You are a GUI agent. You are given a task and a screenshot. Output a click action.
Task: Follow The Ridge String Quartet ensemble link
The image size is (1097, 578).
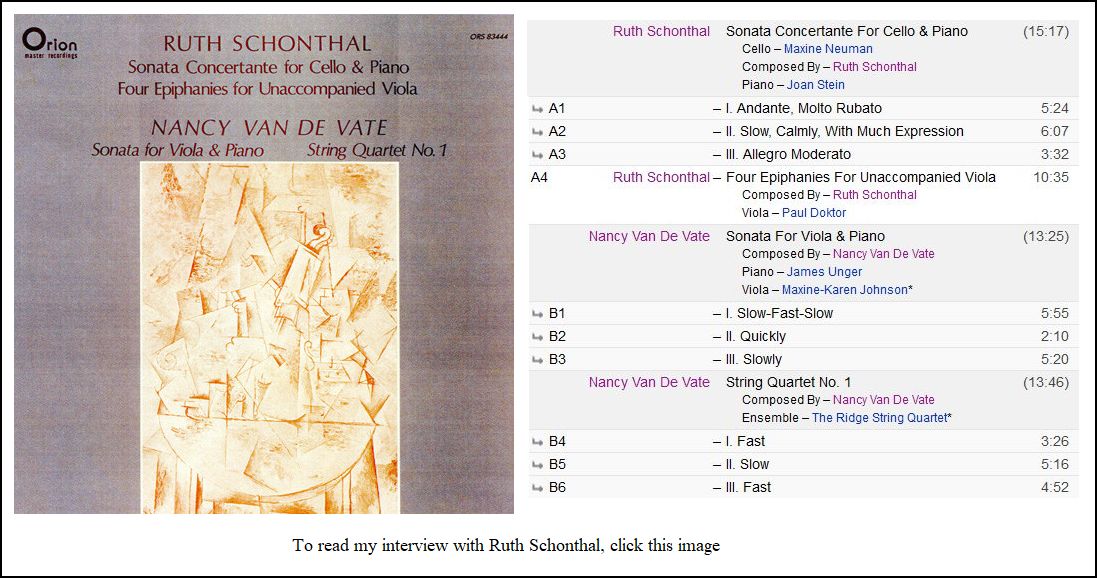tap(879, 418)
